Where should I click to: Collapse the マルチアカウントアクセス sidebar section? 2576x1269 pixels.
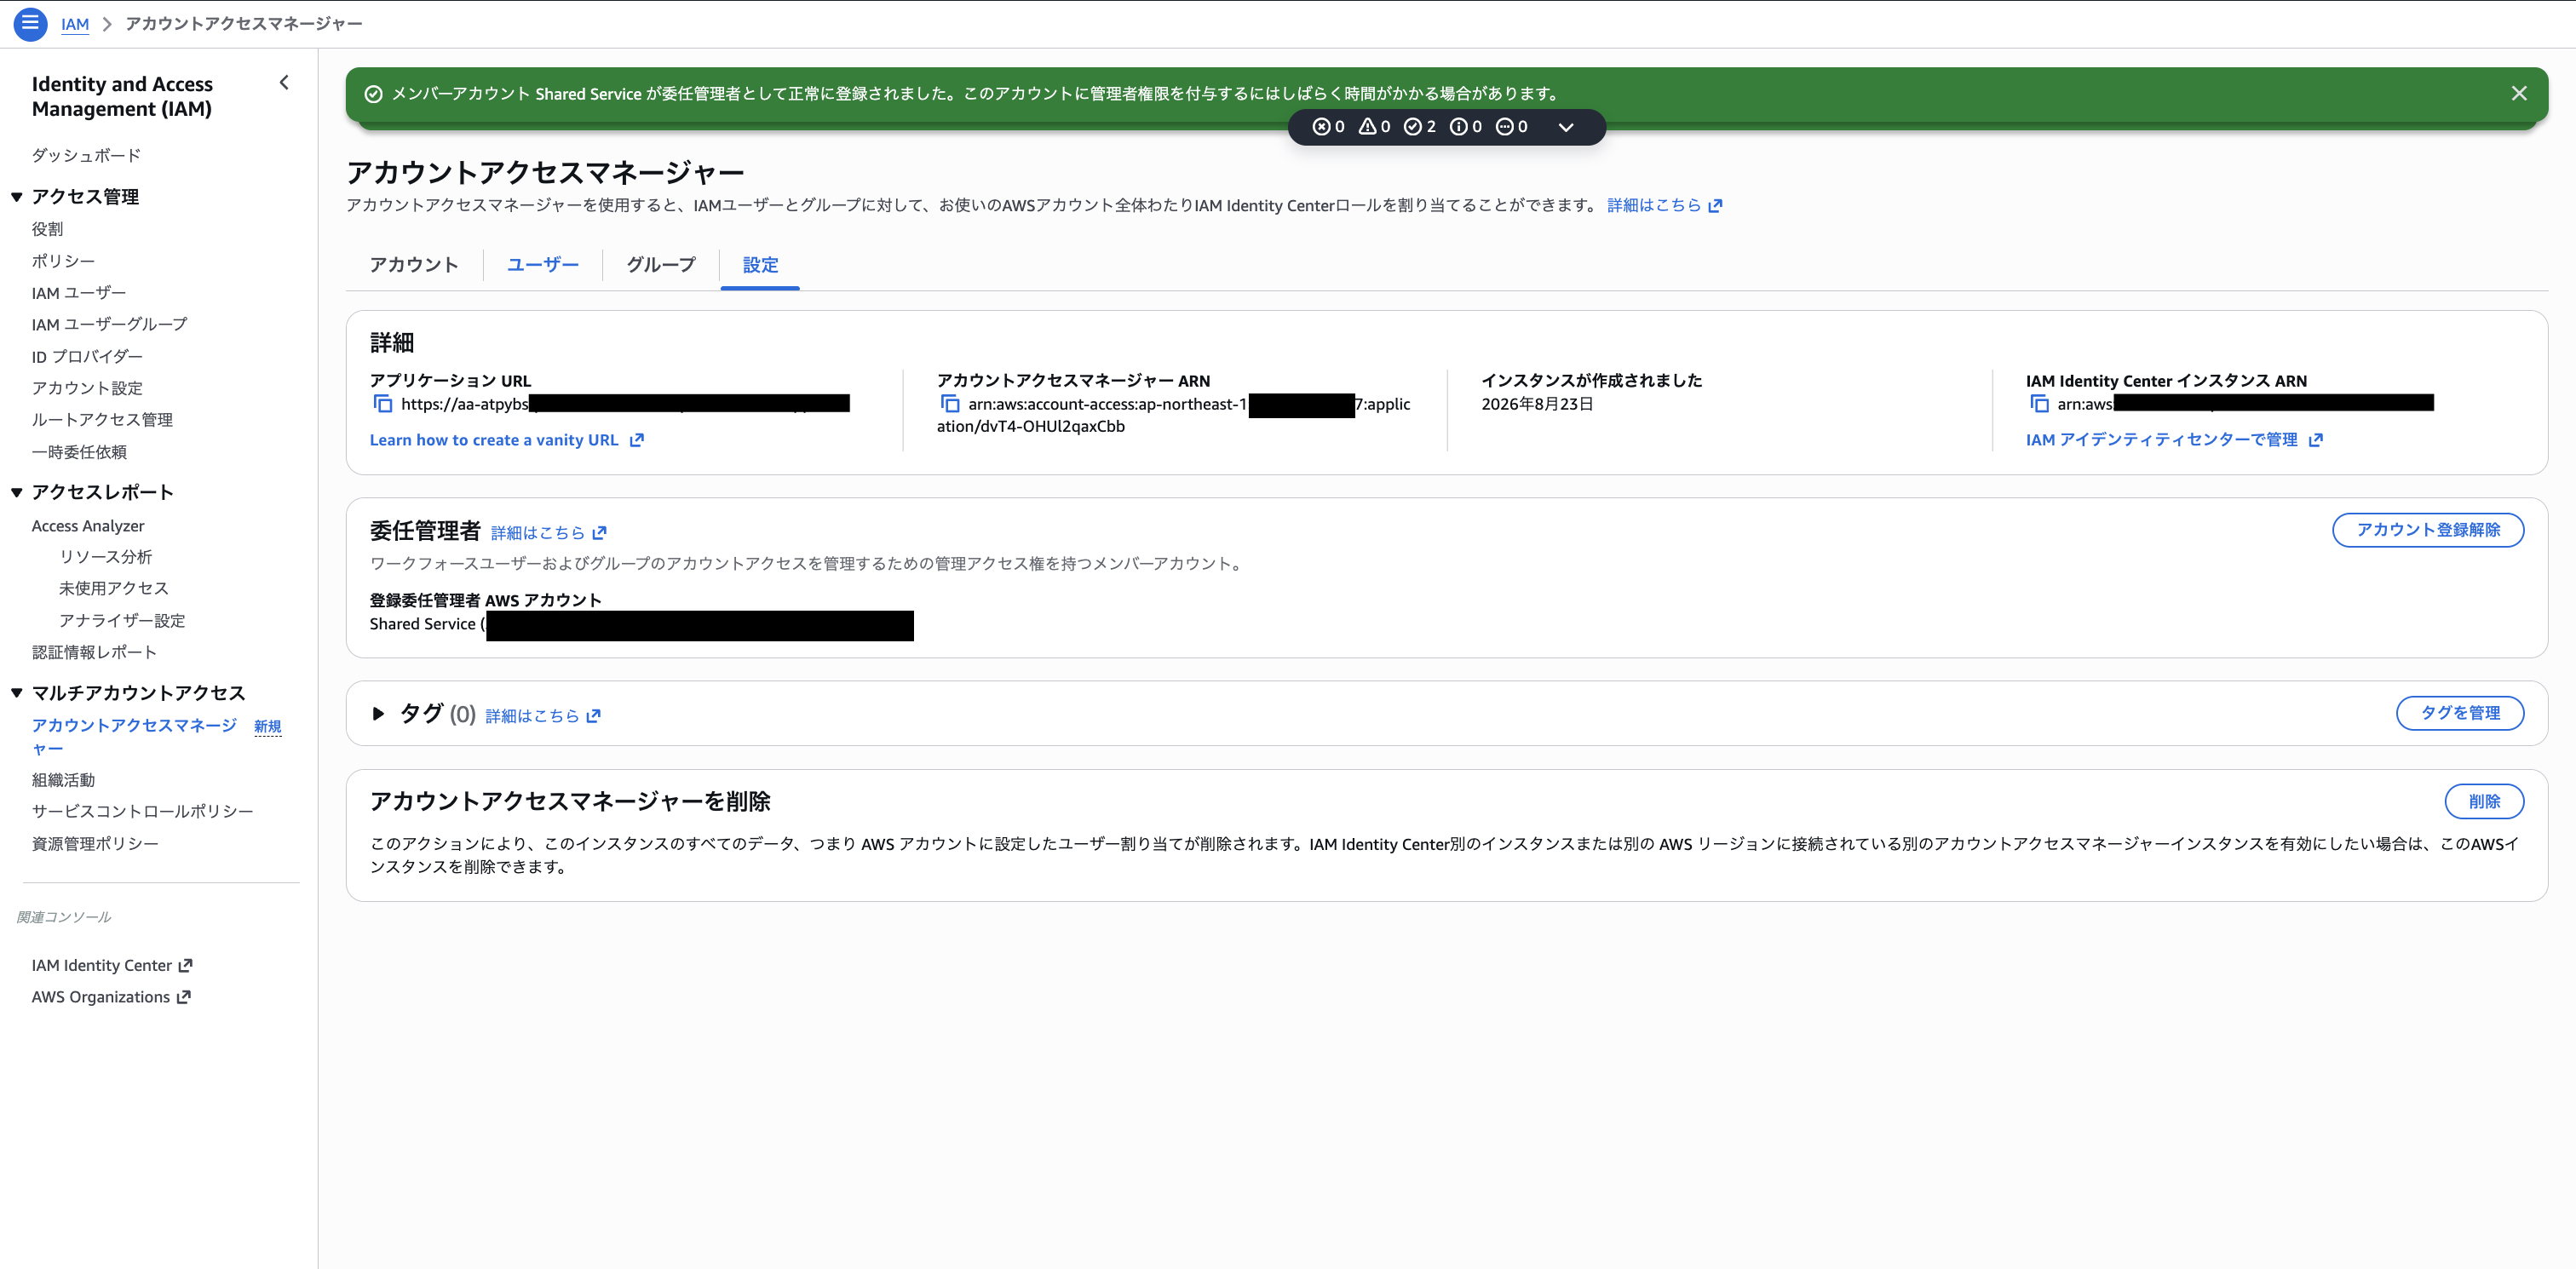pos(17,693)
